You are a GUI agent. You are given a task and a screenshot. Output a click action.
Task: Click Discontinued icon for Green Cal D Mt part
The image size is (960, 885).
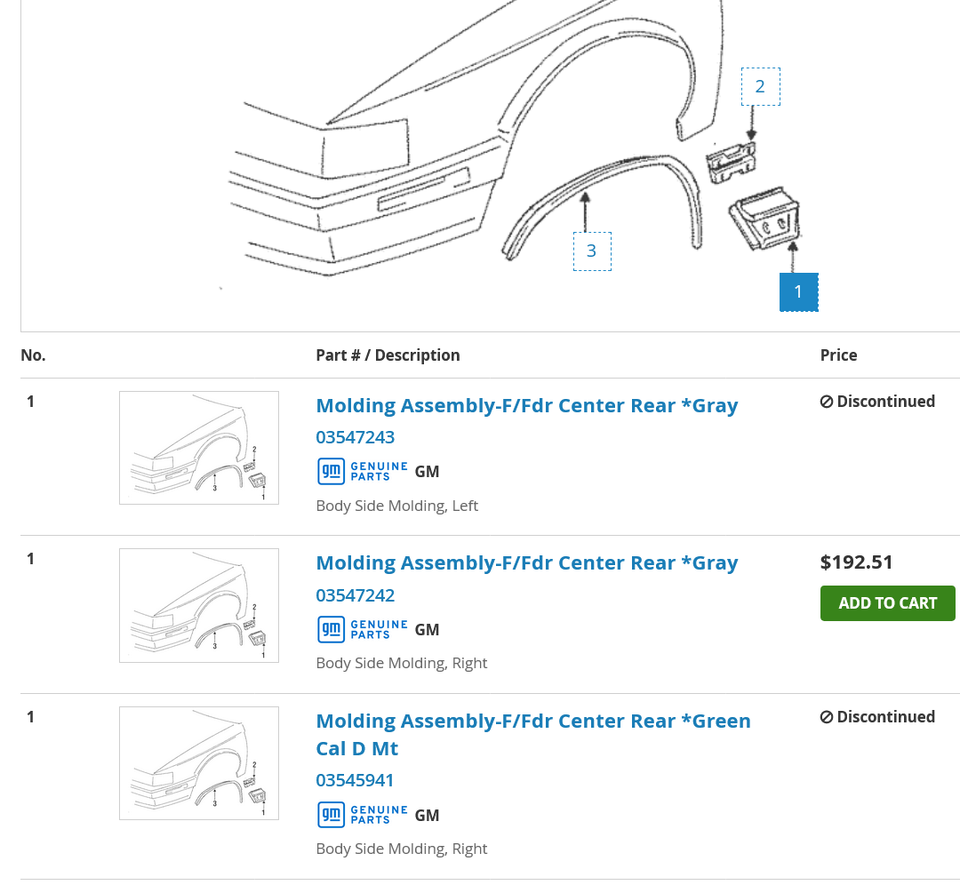pyautogui.click(x=827, y=717)
